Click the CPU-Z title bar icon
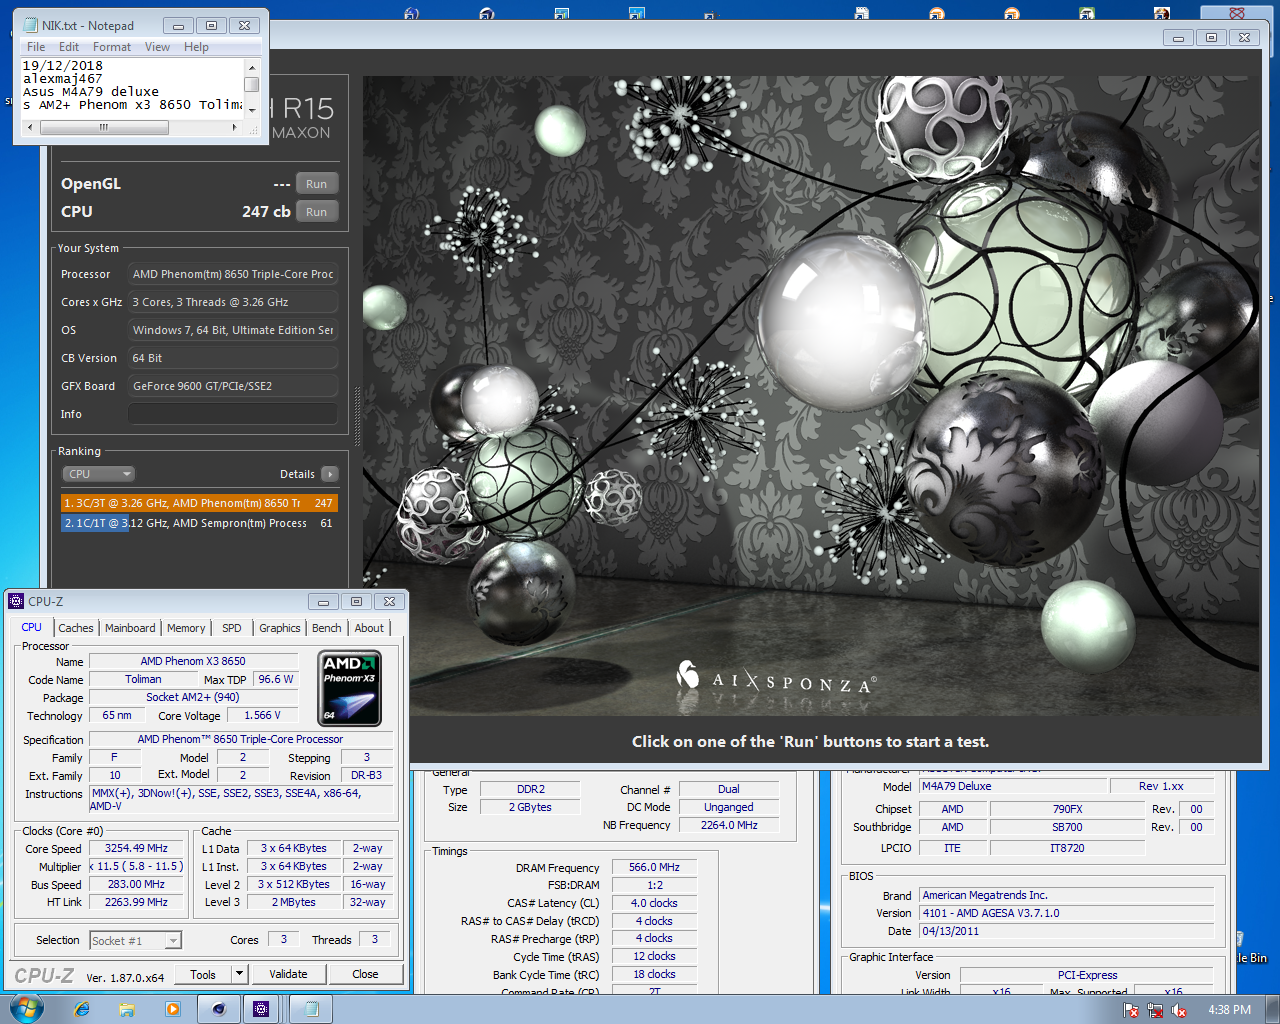1280x1024 pixels. (16, 601)
